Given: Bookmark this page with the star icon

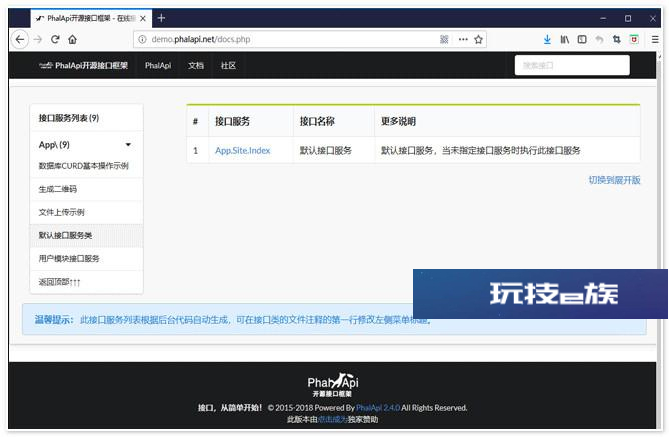Looking at the screenshot, I should tap(478, 39).
